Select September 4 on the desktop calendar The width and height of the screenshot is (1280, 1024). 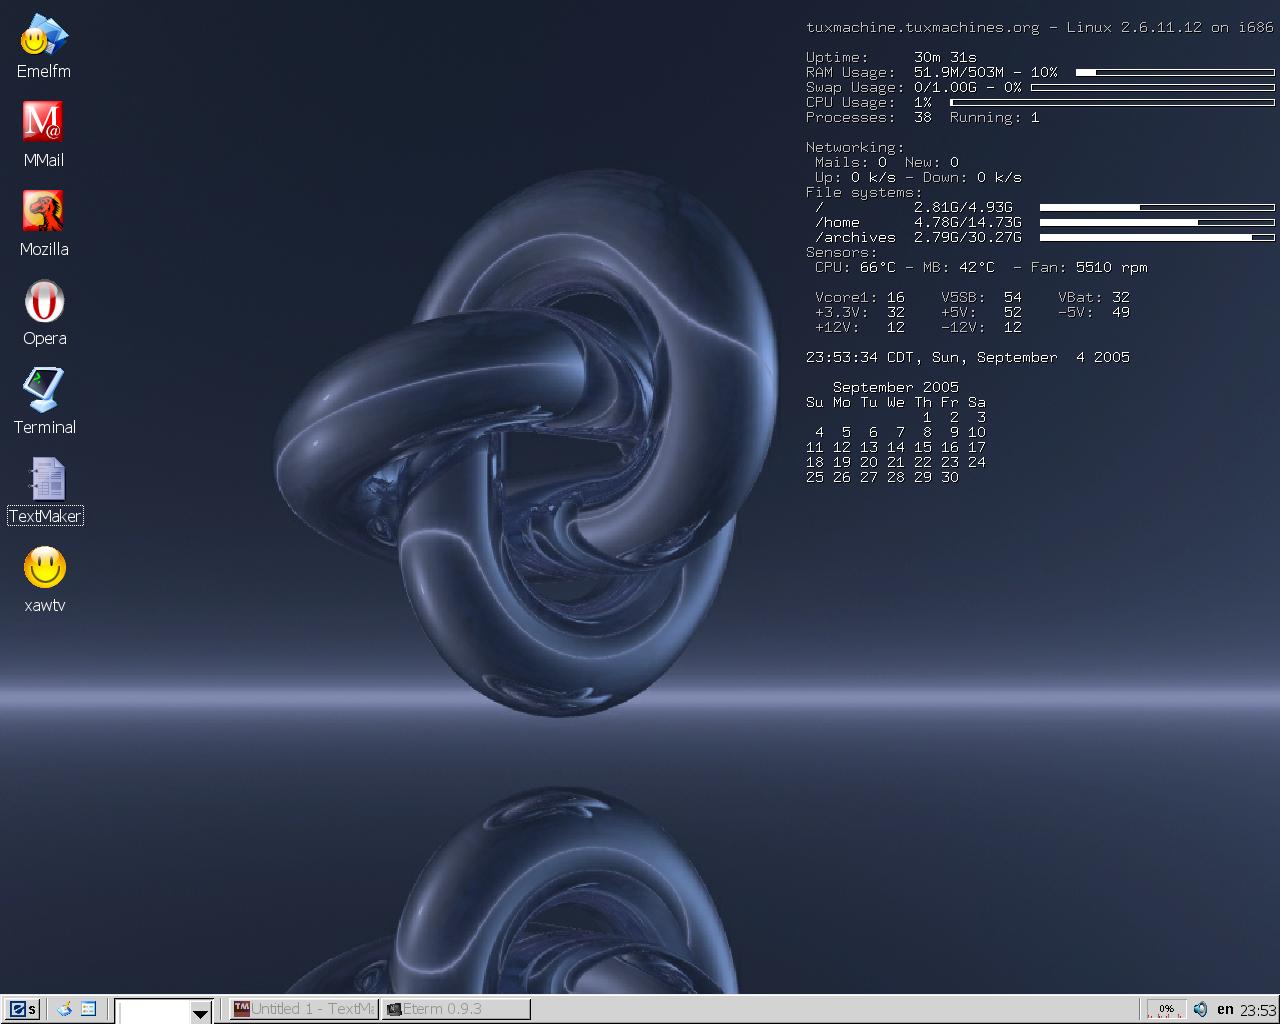819,432
